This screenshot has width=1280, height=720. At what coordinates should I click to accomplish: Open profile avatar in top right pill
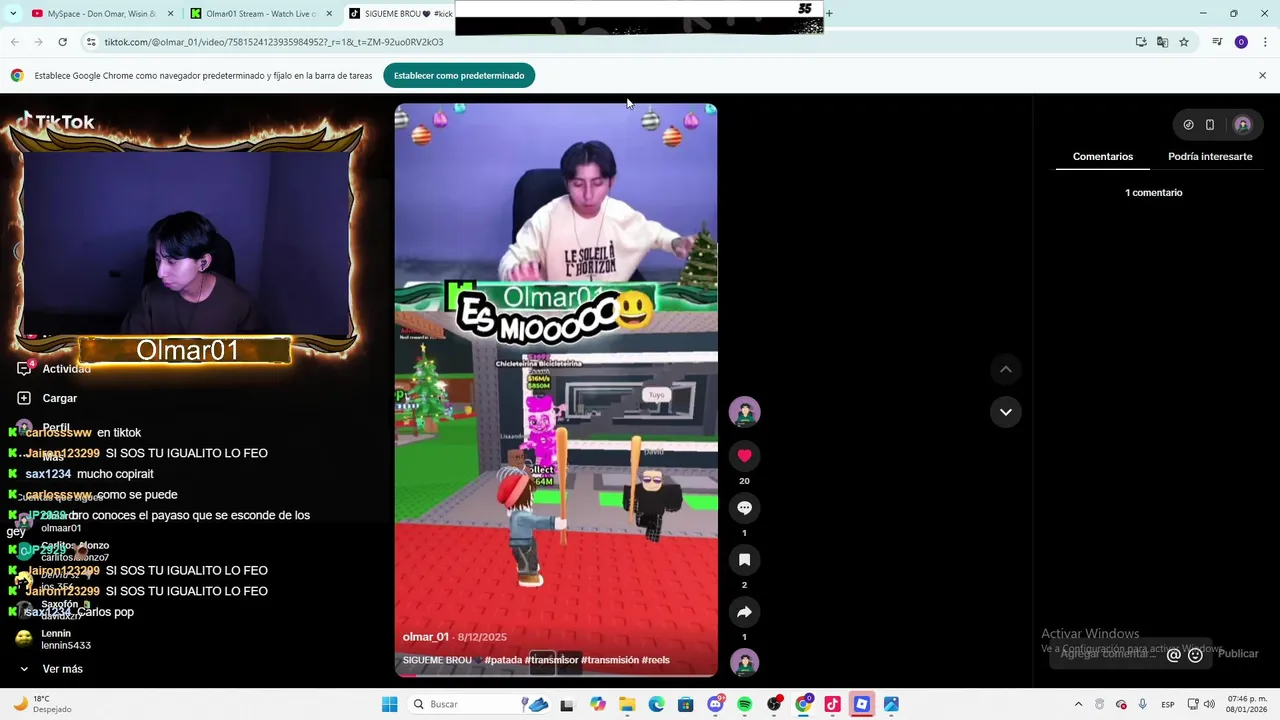(1243, 125)
